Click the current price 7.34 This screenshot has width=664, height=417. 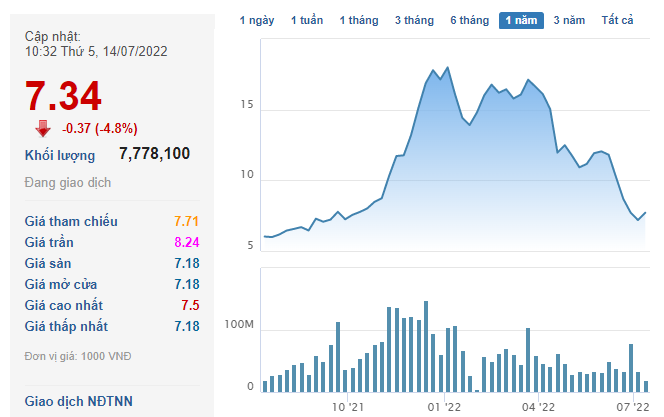tap(63, 96)
